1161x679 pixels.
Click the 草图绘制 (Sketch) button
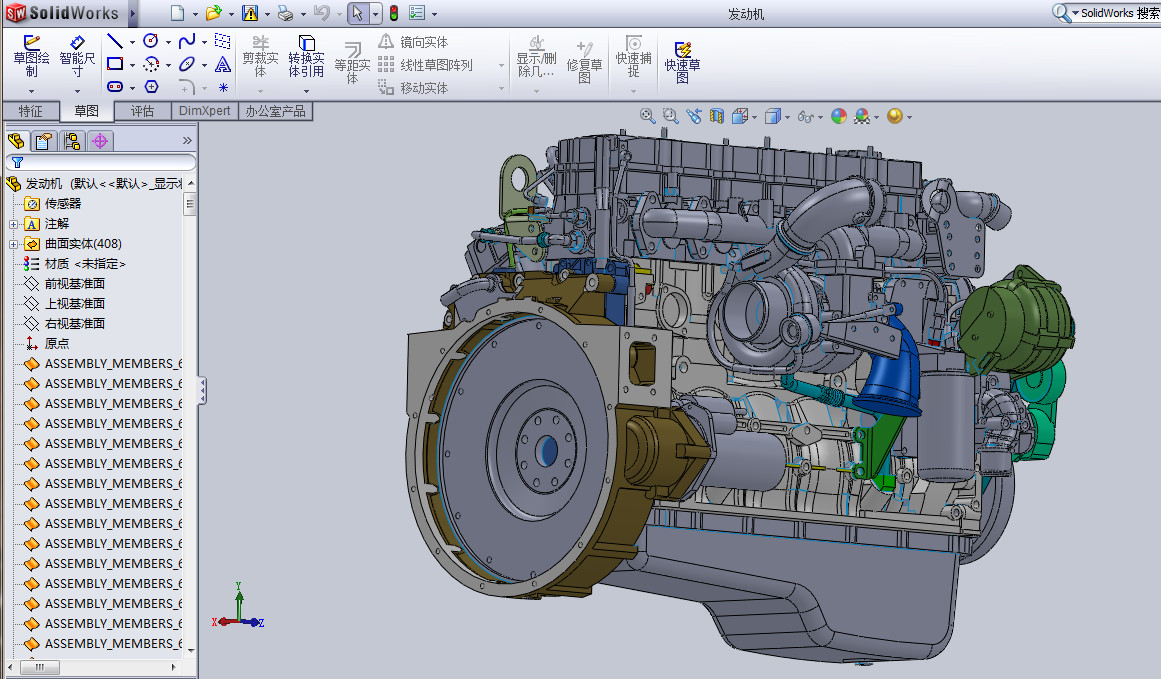31,55
